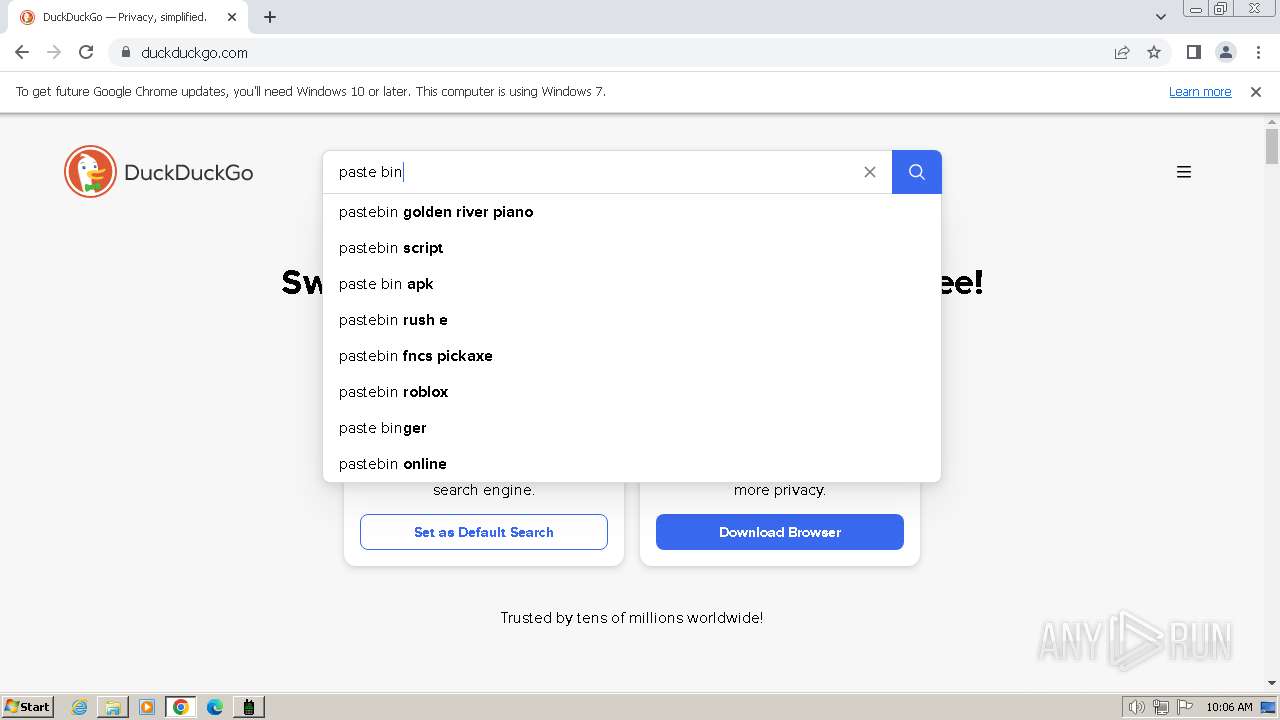Click the volume speaker tray icon
This screenshot has width=1280, height=720.
coord(1136,707)
